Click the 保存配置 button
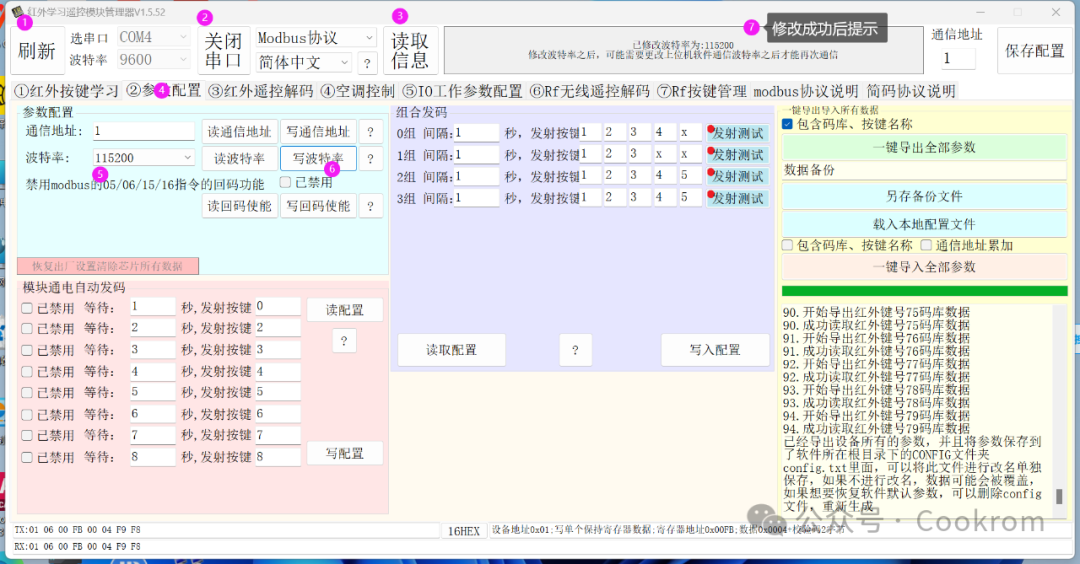Viewport: 1080px width, 564px height. coord(1035,50)
